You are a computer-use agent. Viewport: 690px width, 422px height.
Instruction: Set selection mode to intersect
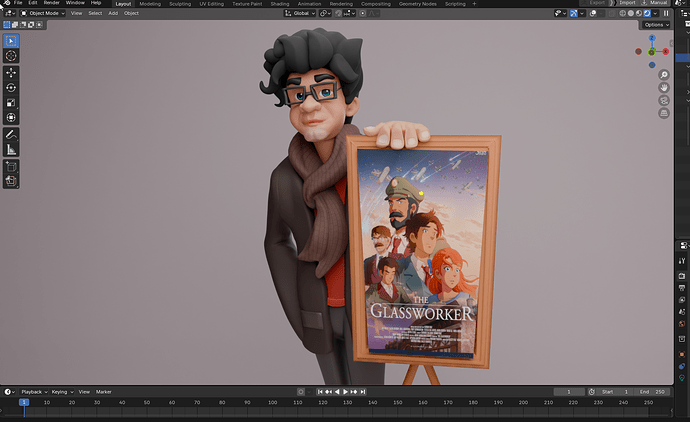click(39, 25)
